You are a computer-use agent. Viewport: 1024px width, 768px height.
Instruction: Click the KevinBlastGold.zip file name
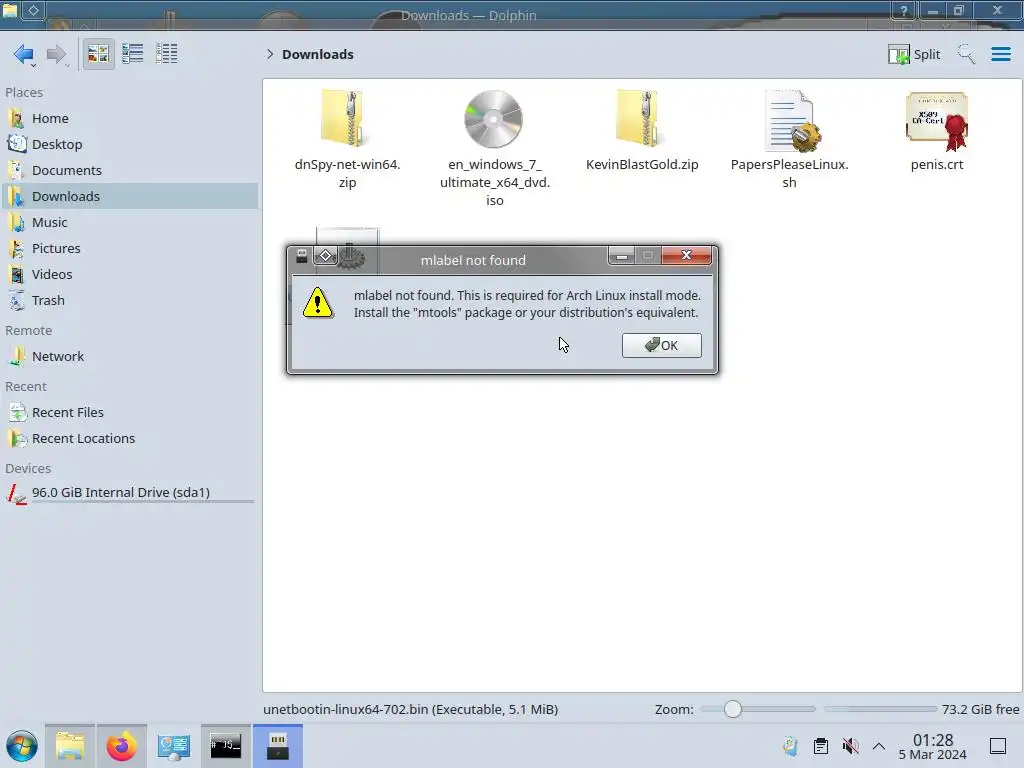coord(642,165)
